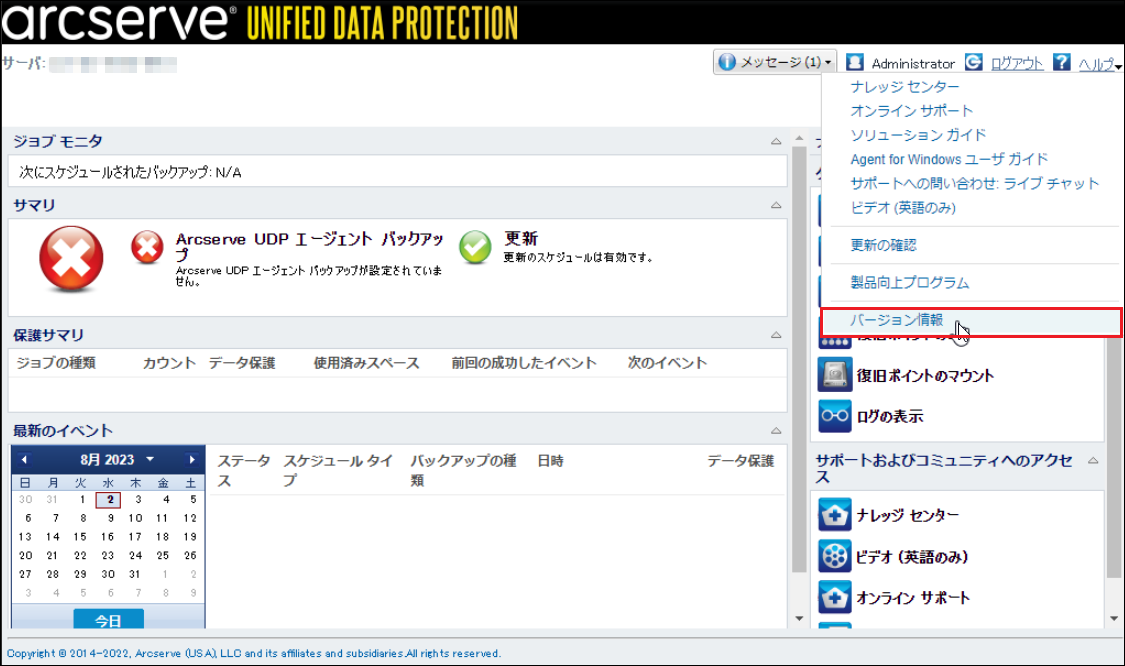Choose 更新の確認 menu entry
Image resolution: width=1125 pixels, height=666 pixels.
point(883,245)
